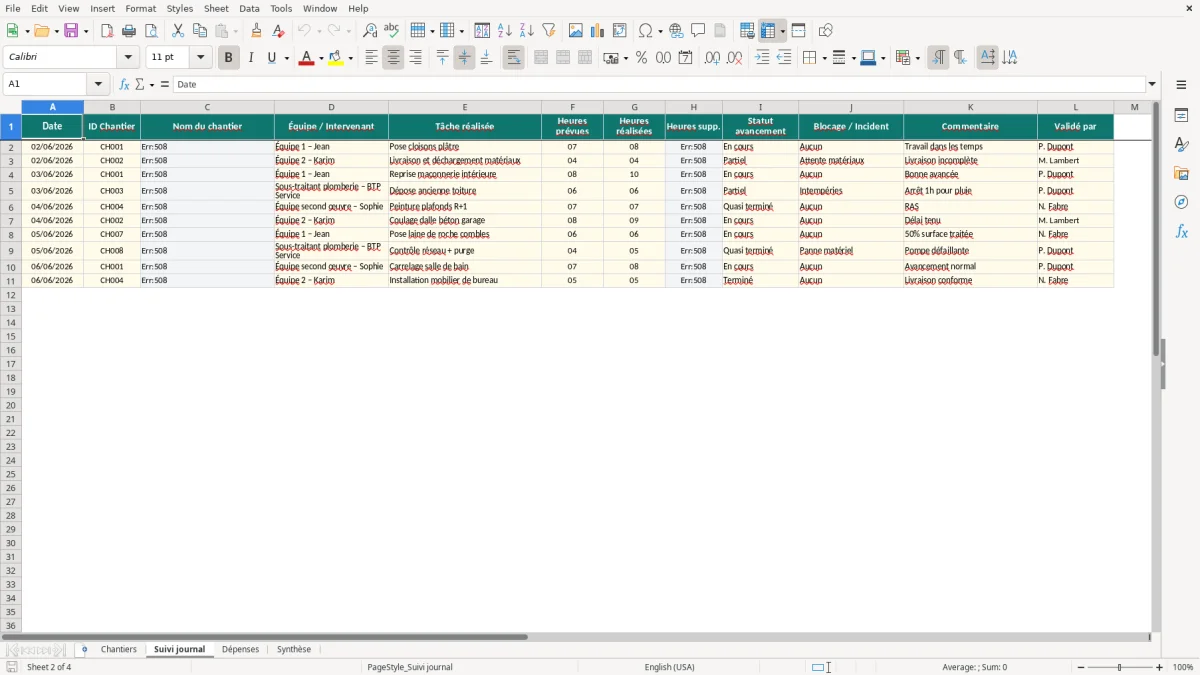The height and width of the screenshot is (675, 1200).
Task: Toggle Underline formatting
Action: [271, 58]
